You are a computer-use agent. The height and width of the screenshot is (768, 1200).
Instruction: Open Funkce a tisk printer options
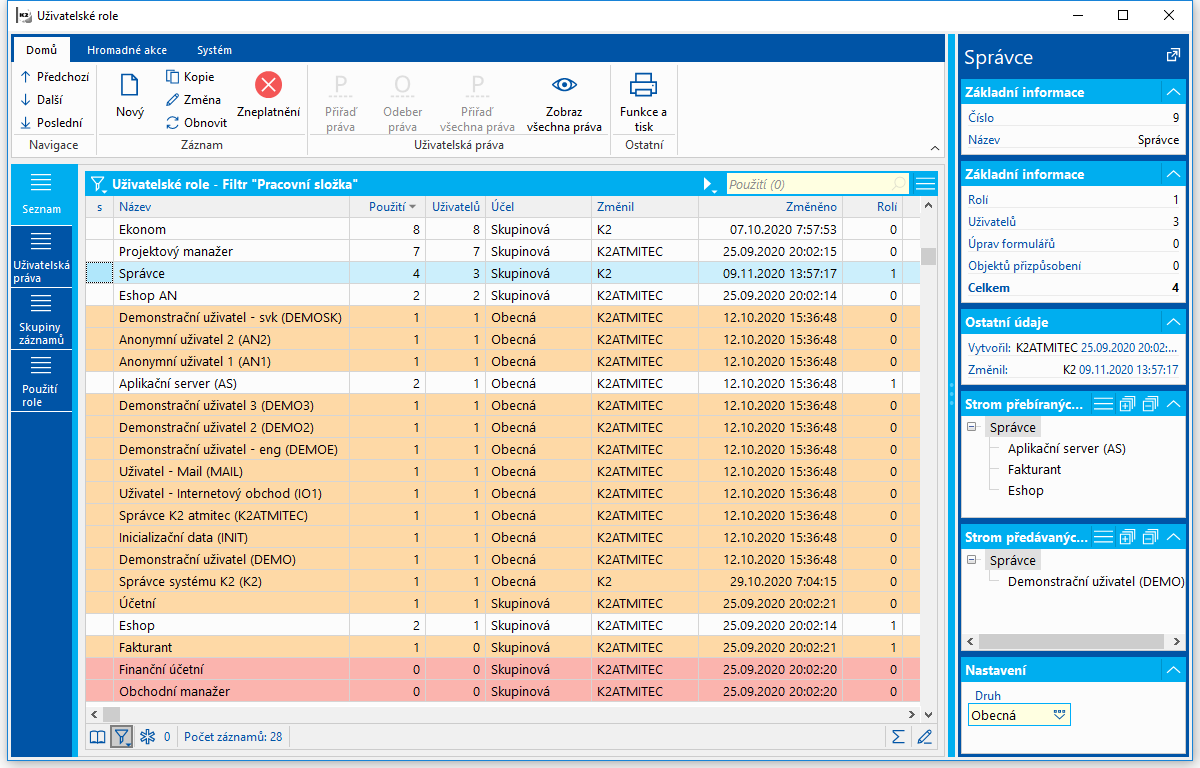coord(643,102)
